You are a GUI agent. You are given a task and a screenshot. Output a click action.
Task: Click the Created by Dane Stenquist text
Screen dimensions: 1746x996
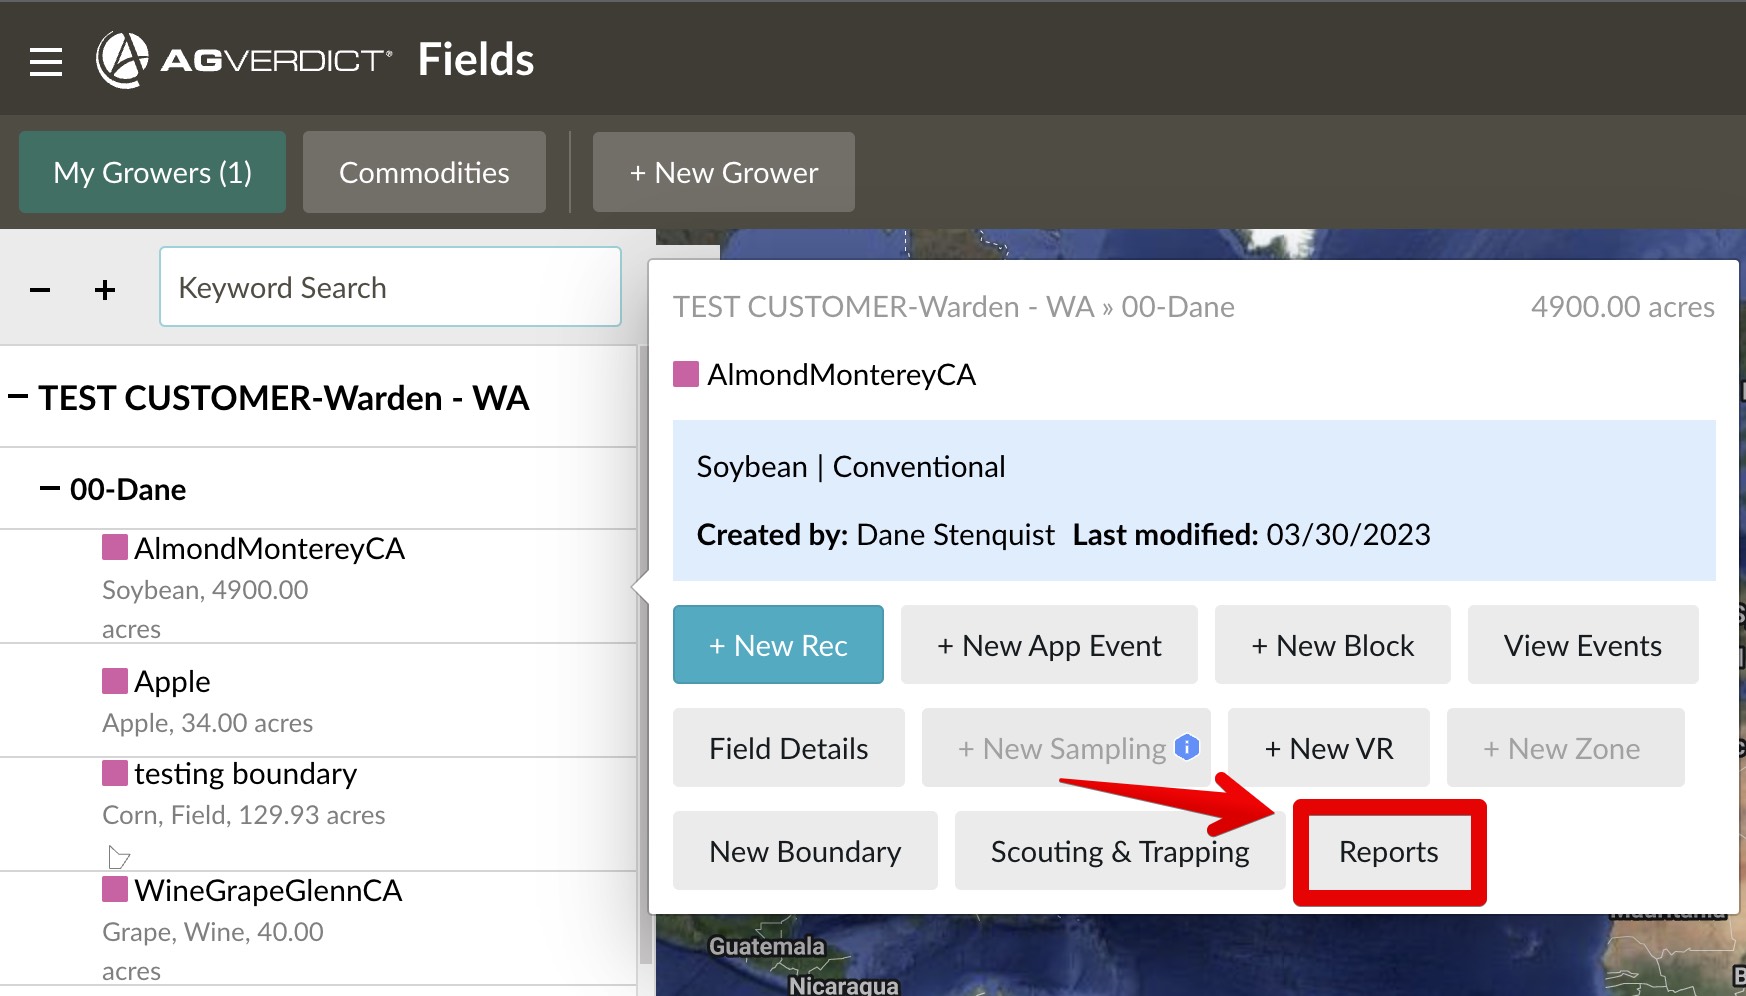tap(875, 535)
